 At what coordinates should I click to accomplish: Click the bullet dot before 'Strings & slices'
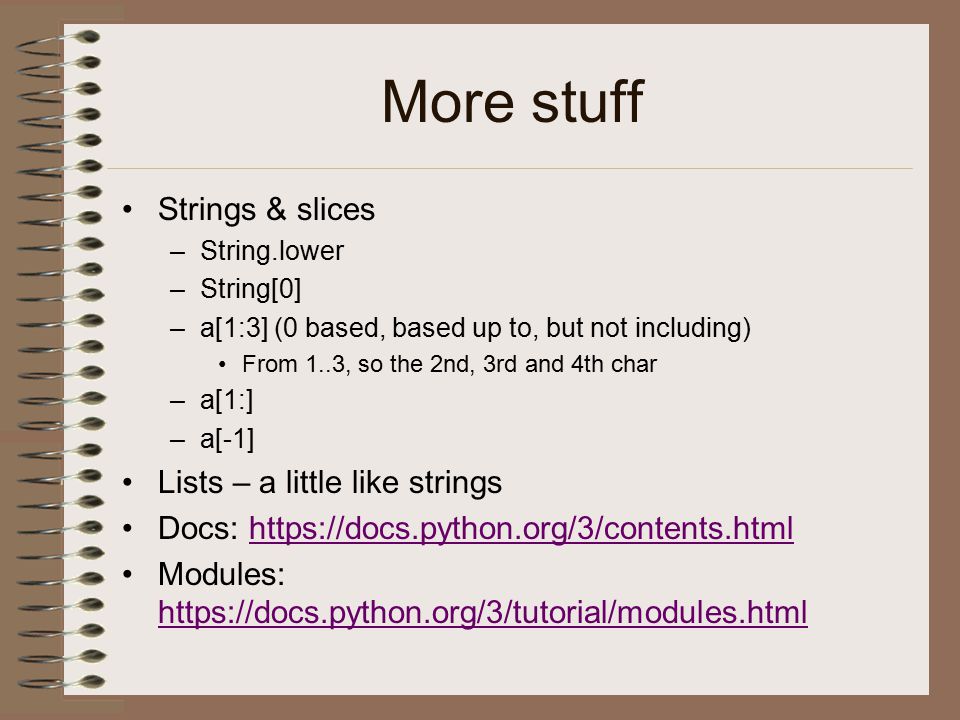pos(127,210)
